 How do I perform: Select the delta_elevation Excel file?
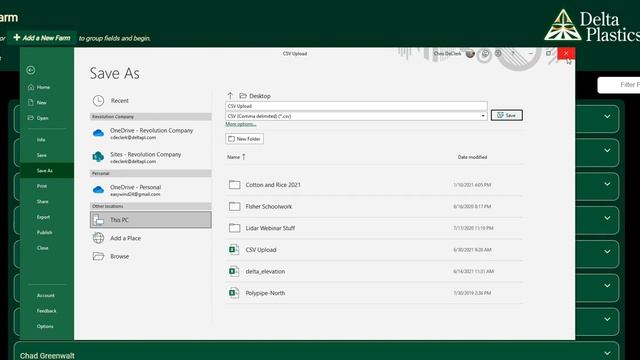tap(374, 271)
